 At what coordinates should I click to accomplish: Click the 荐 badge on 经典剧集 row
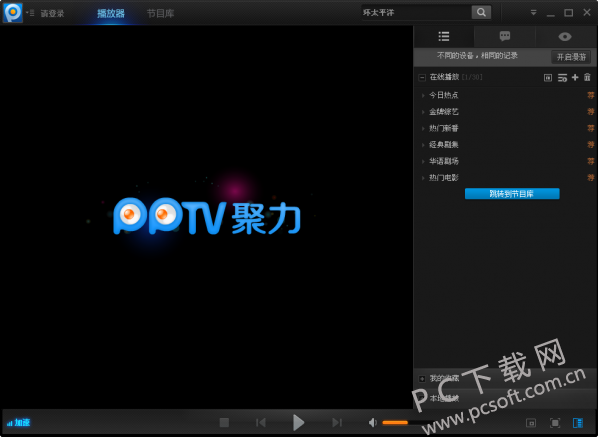590,145
